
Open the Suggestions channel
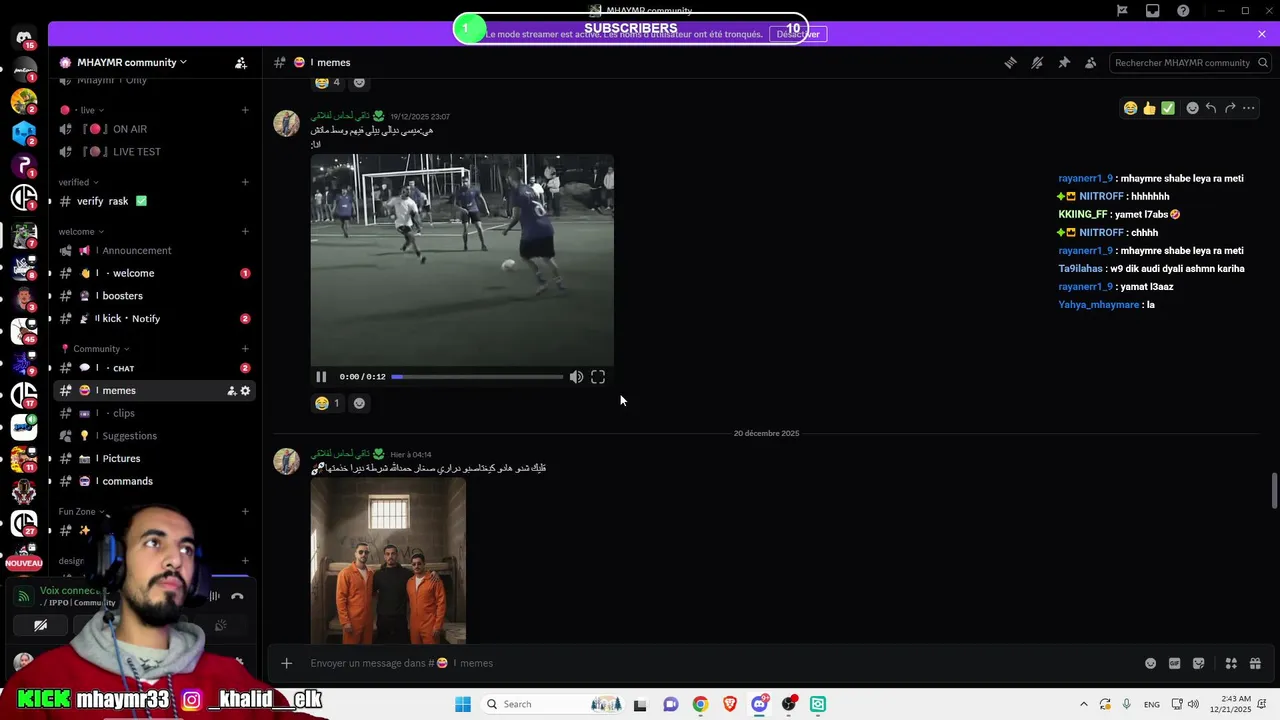(x=154, y=436)
